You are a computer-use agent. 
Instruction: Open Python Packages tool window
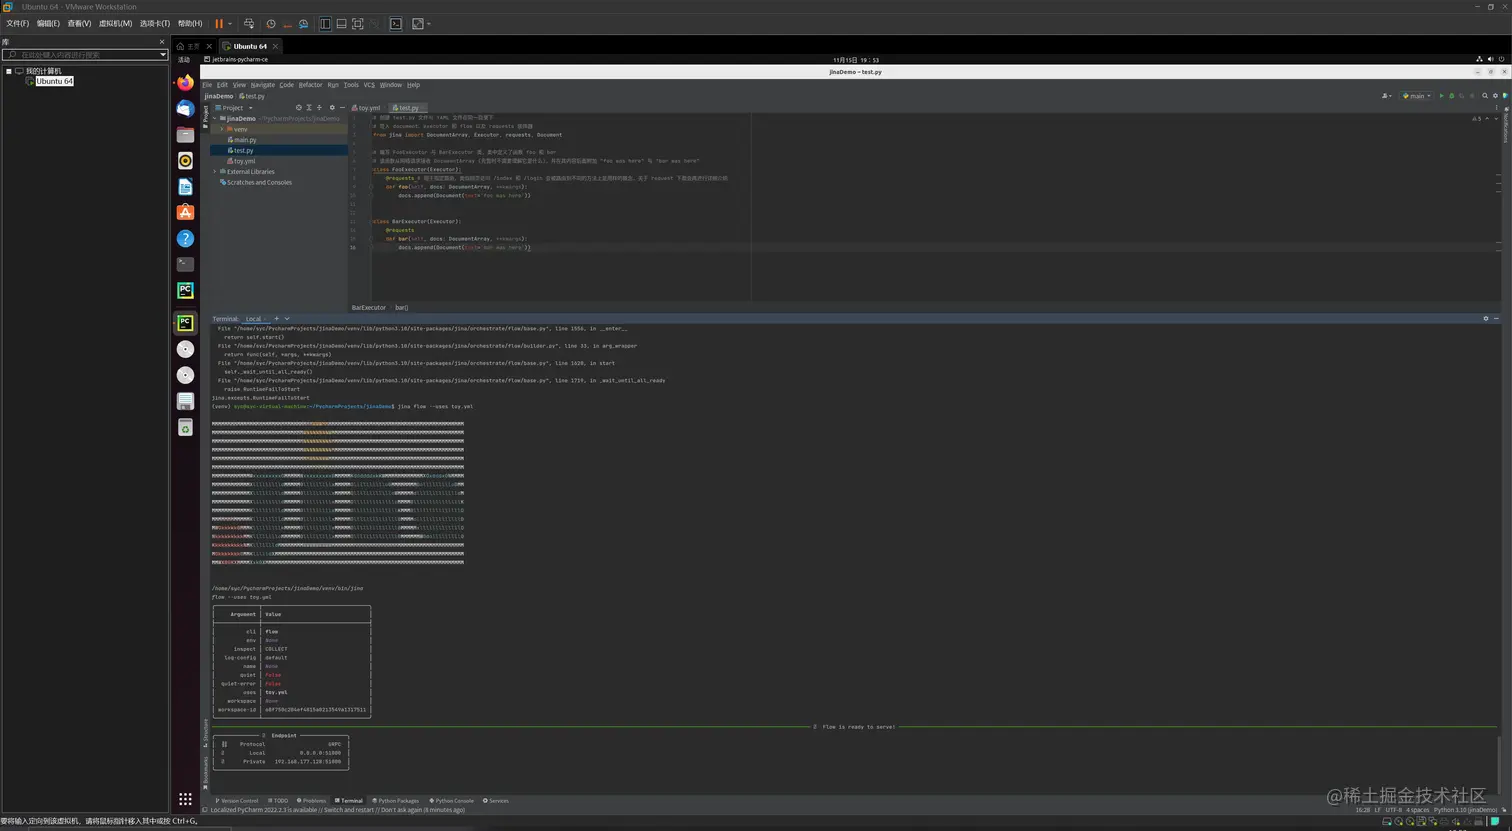pyautogui.click(x=396, y=801)
